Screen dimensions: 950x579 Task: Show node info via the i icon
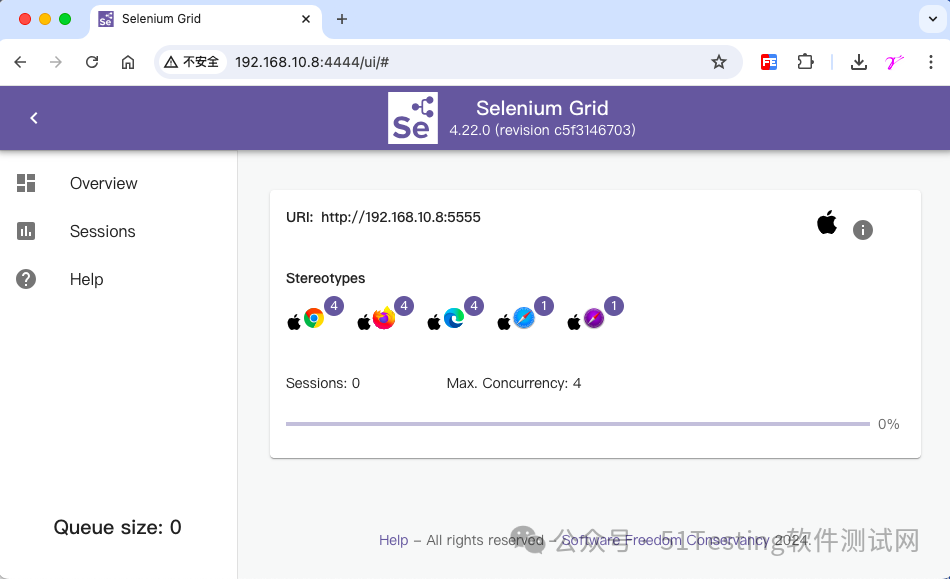tap(863, 230)
